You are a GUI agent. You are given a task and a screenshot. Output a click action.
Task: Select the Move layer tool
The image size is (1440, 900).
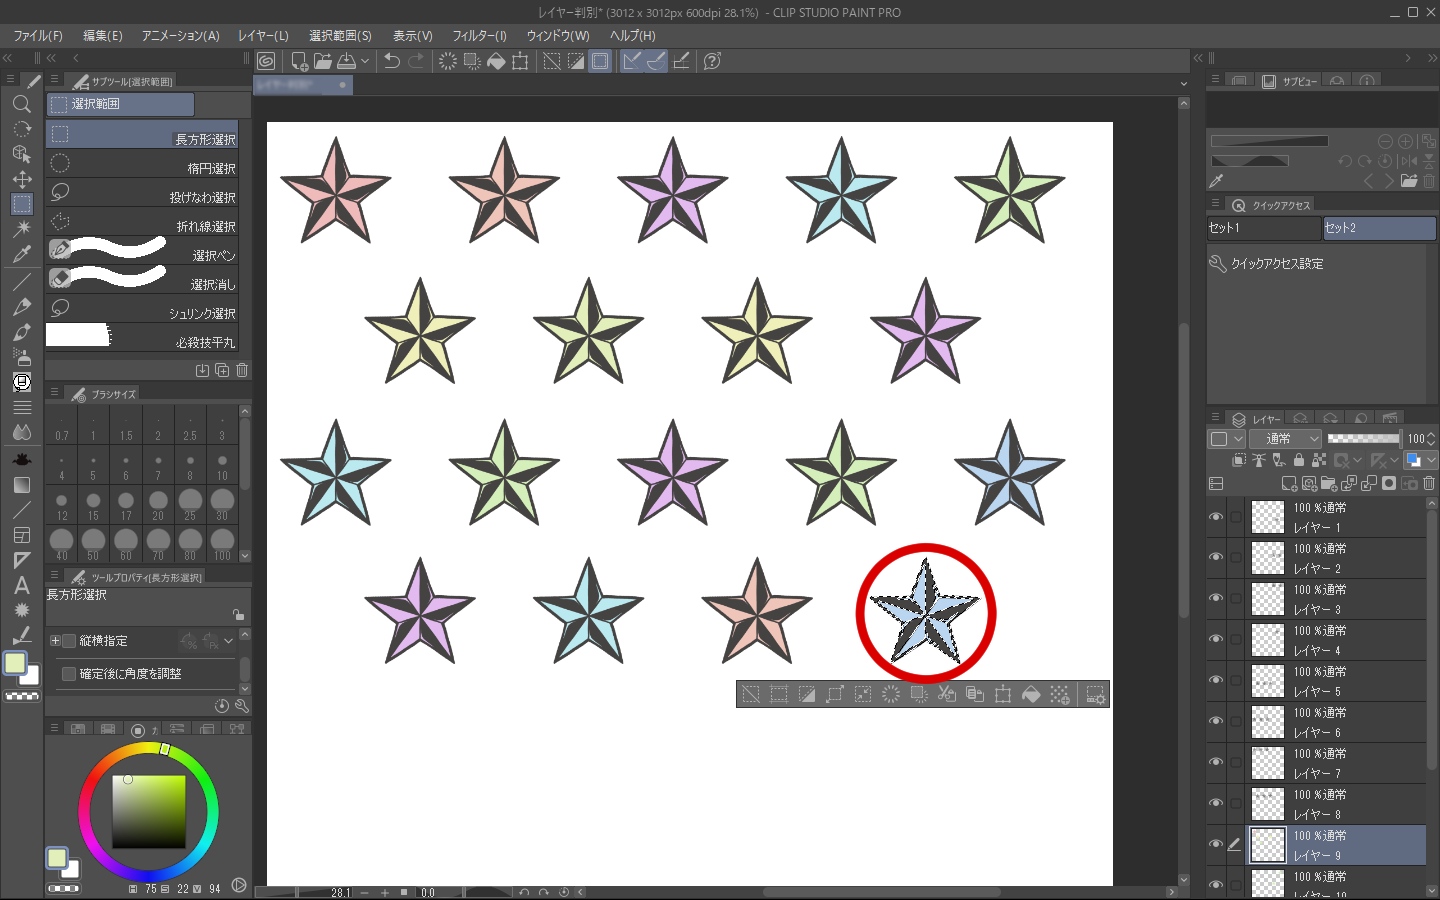coord(21,179)
